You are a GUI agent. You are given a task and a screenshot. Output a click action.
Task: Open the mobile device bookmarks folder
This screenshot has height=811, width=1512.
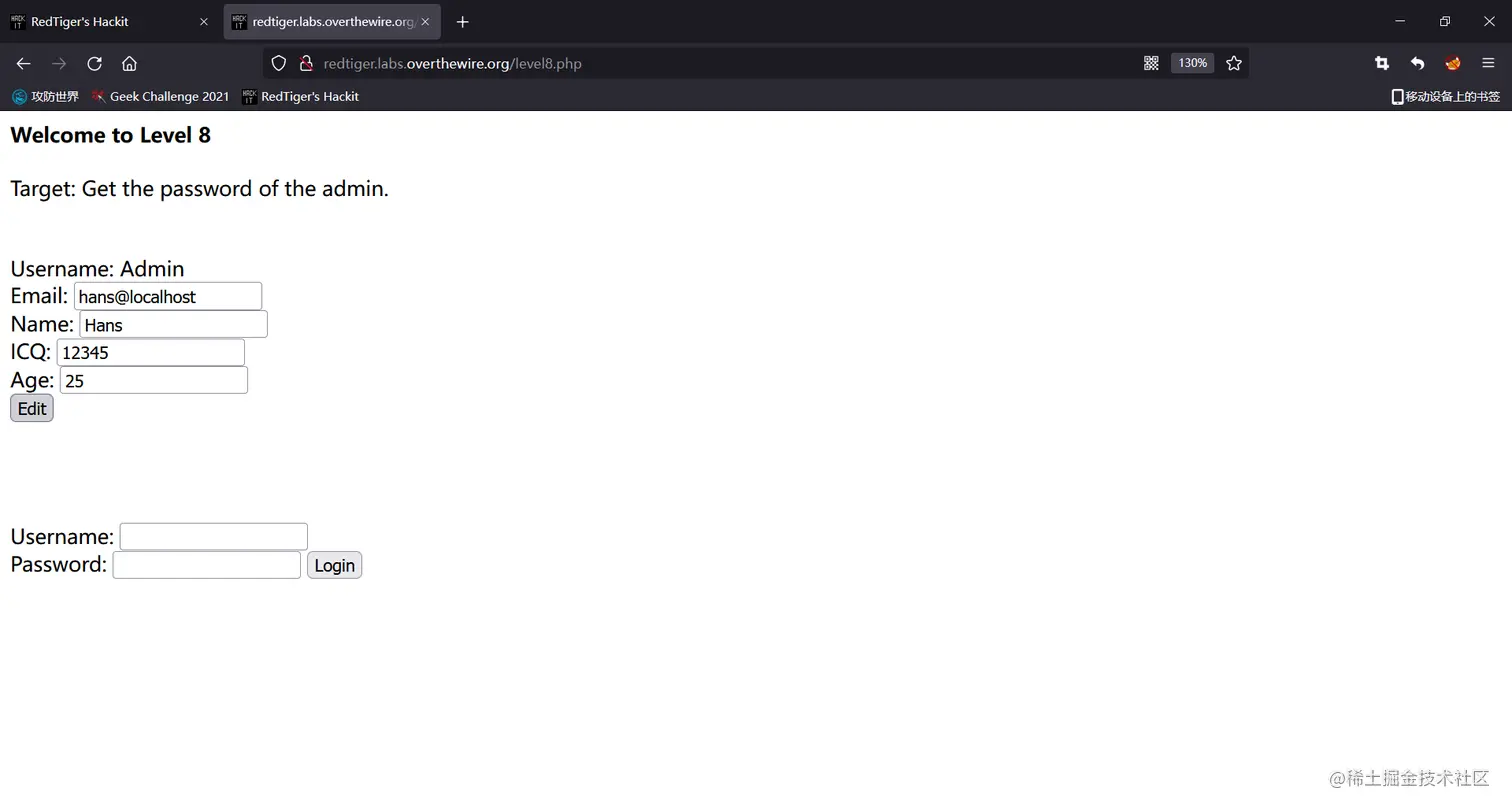pos(1446,97)
